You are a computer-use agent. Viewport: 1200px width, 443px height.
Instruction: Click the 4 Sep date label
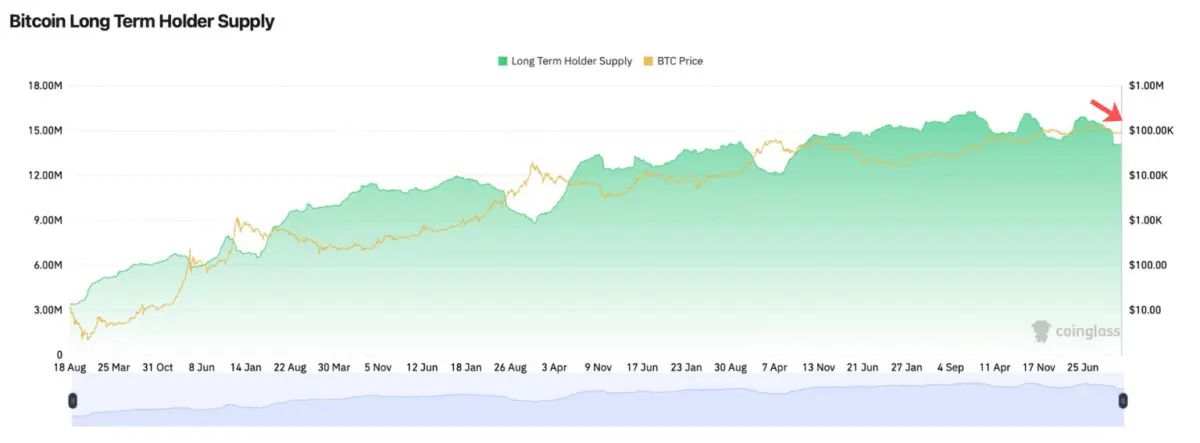tap(949, 367)
